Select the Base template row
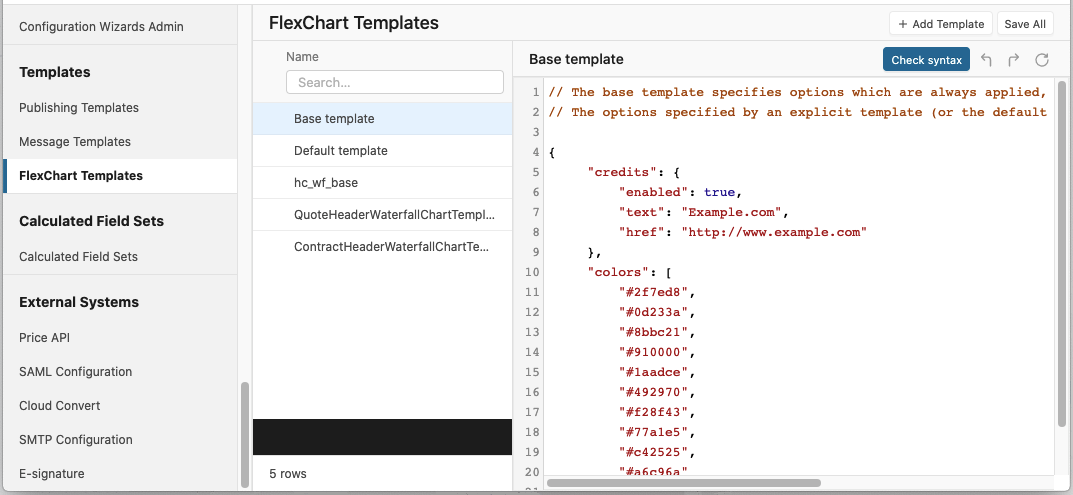This screenshot has width=1073, height=495. pyautogui.click(x=383, y=118)
